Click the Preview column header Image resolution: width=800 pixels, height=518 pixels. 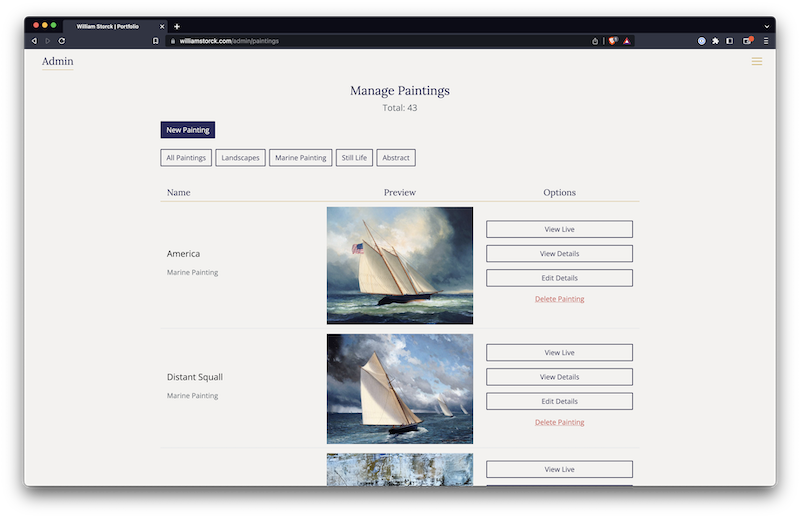click(400, 192)
